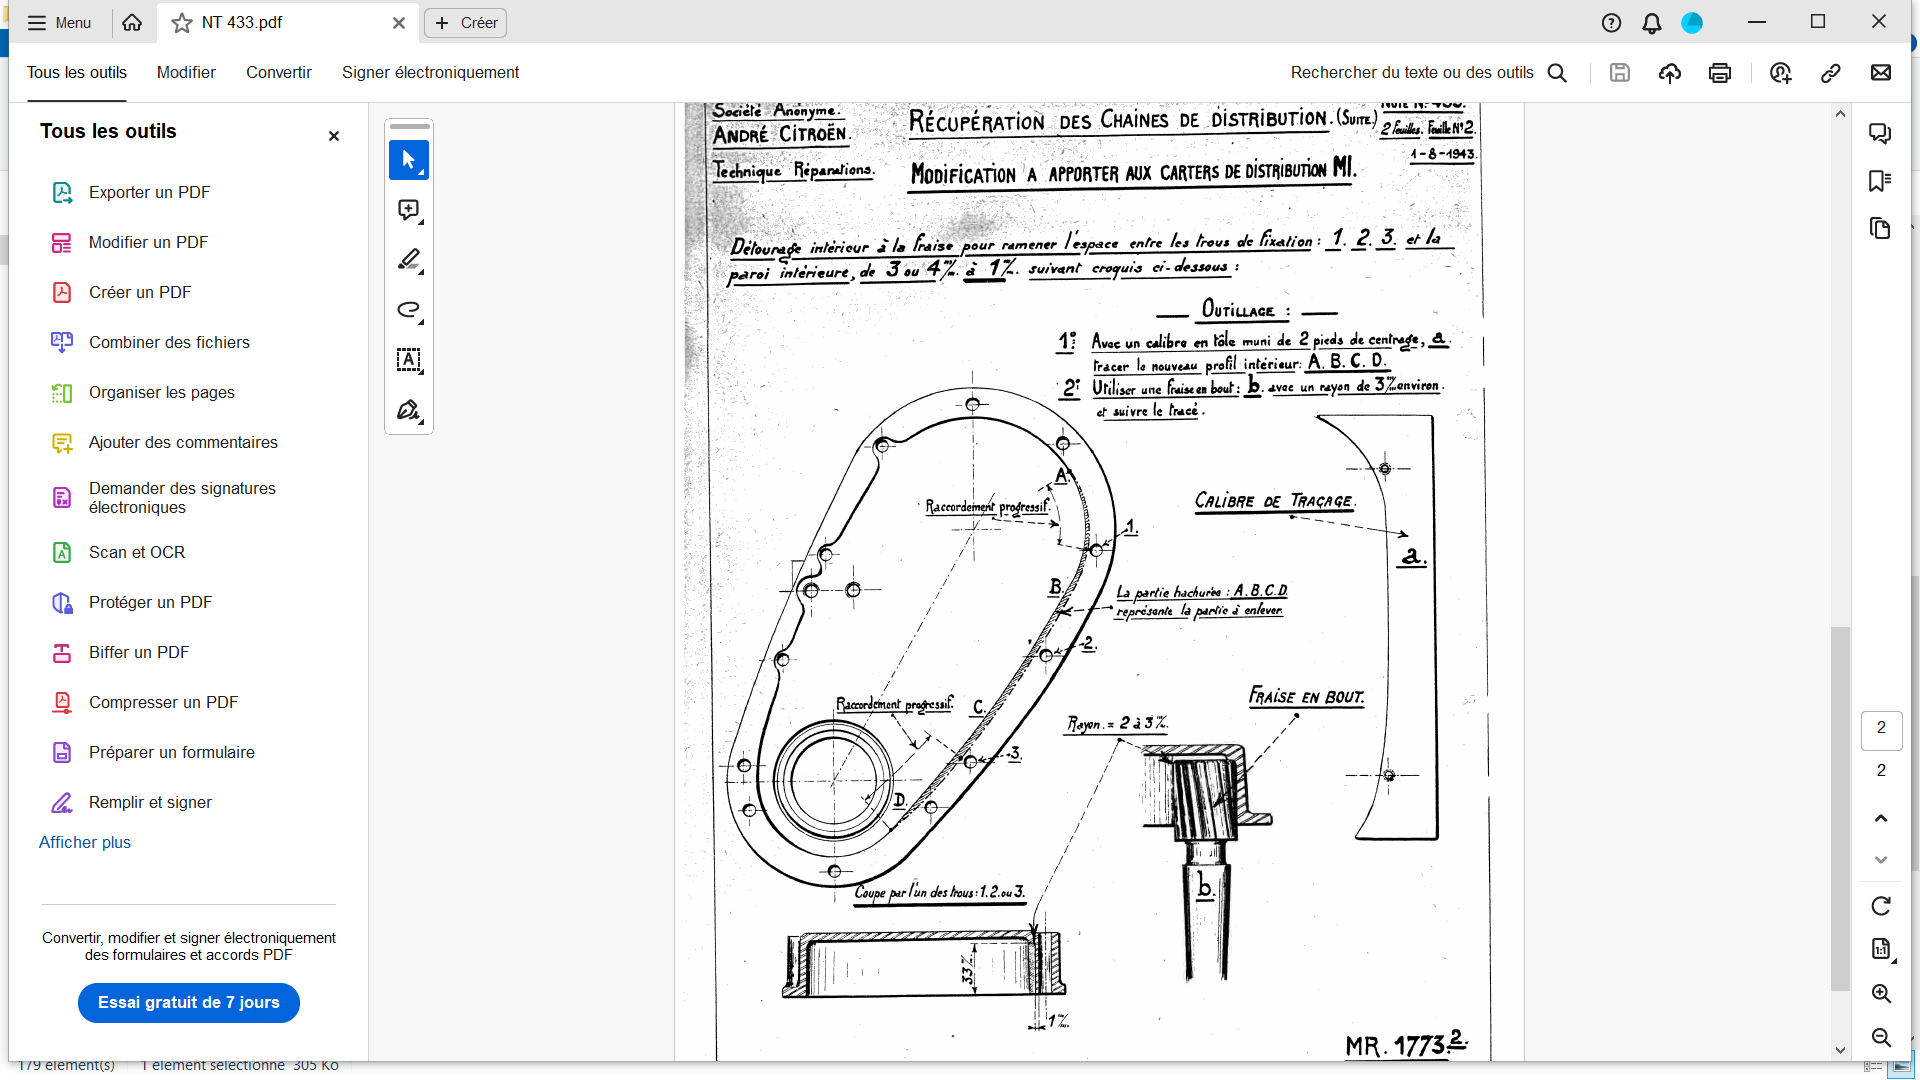The height and width of the screenshot is (1080, 1920).
Task: Click Essai gratuit de 7 jours button
Action: tap(189, 1002)
